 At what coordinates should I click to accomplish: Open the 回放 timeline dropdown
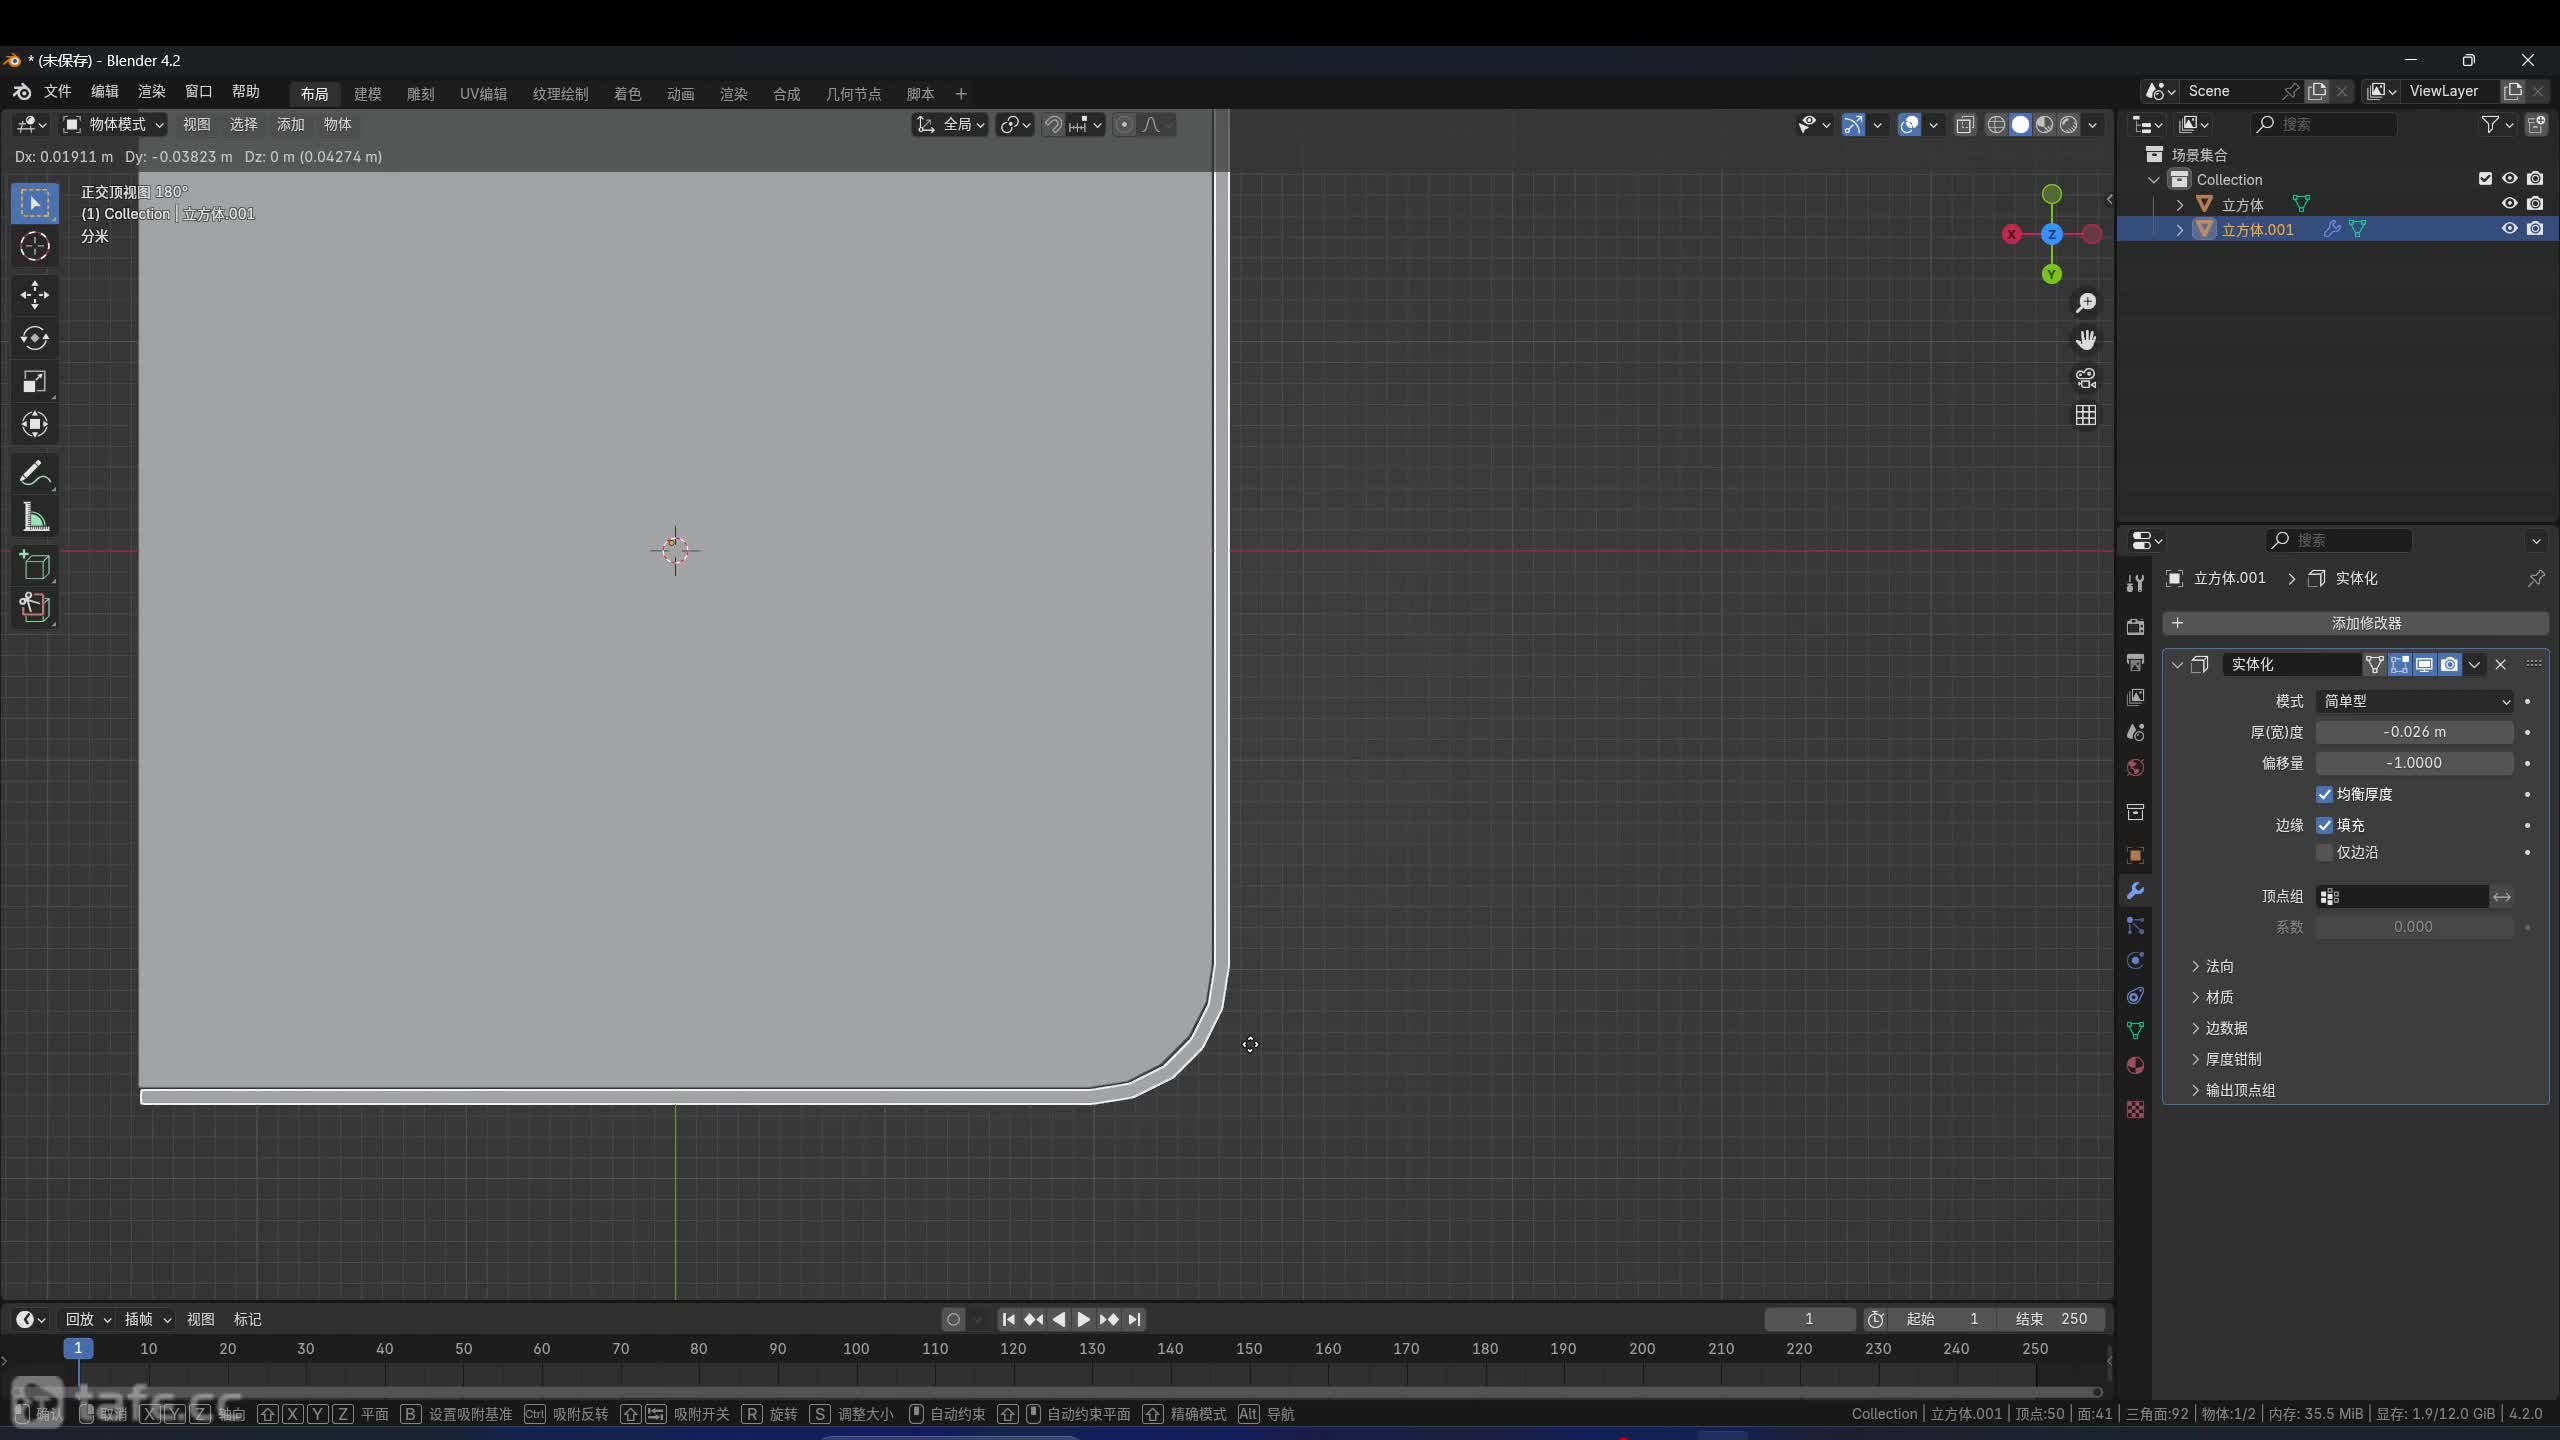coord(87,1319)
